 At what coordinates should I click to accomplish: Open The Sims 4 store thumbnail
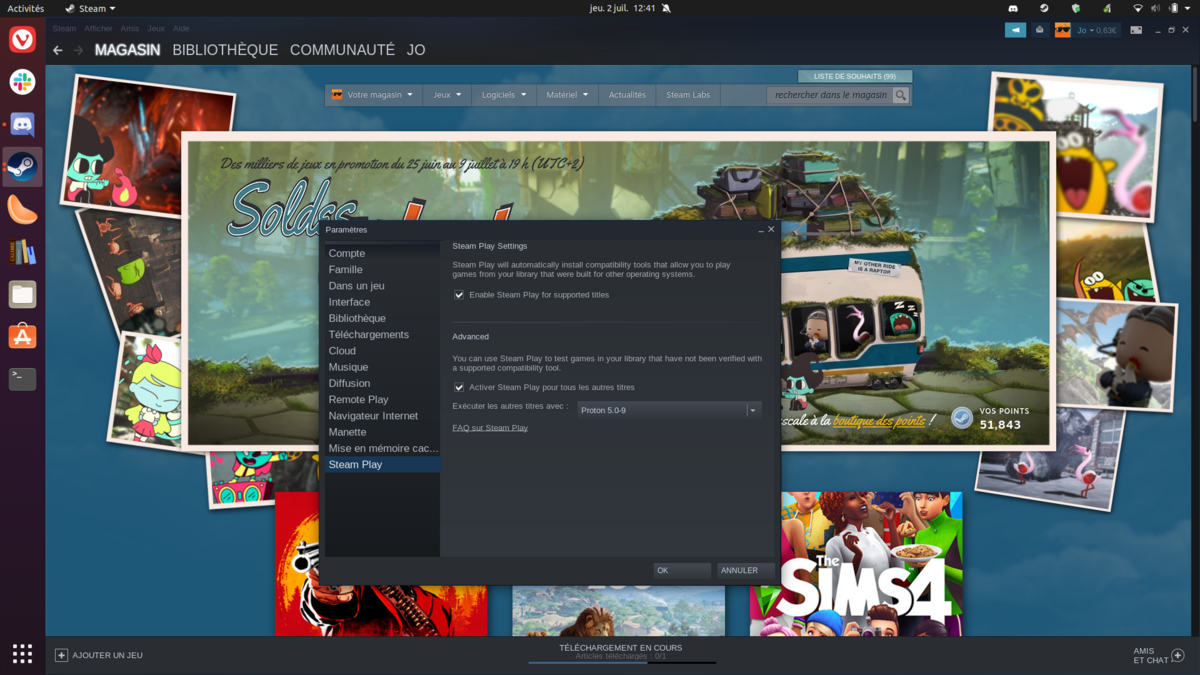856,563
